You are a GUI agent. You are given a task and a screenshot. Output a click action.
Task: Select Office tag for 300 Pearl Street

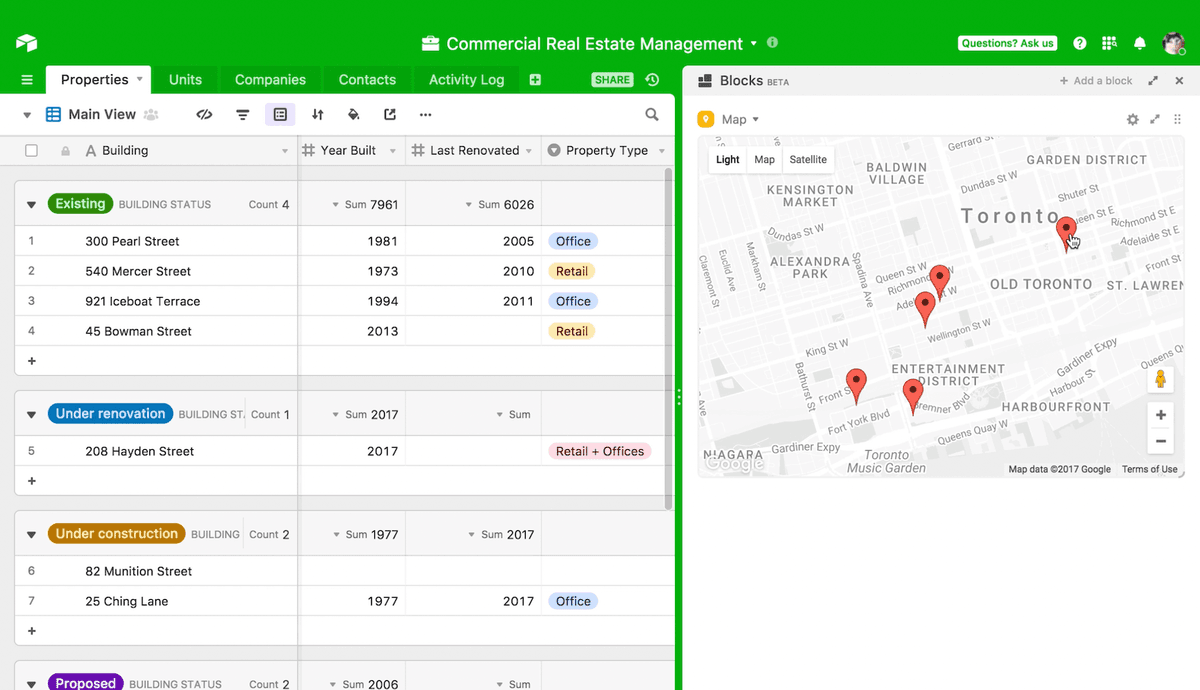pyautogui.click(x=573, y=241)
